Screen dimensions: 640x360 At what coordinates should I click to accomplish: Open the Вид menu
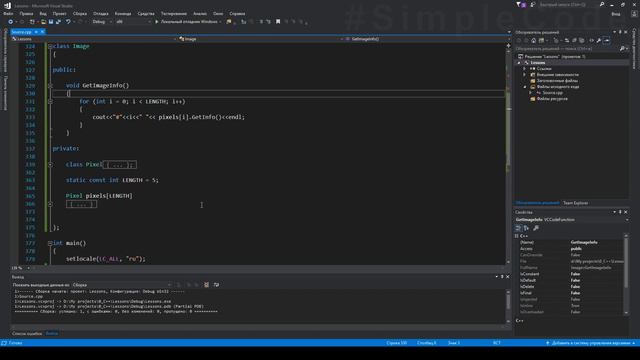[x=43, y=13]
